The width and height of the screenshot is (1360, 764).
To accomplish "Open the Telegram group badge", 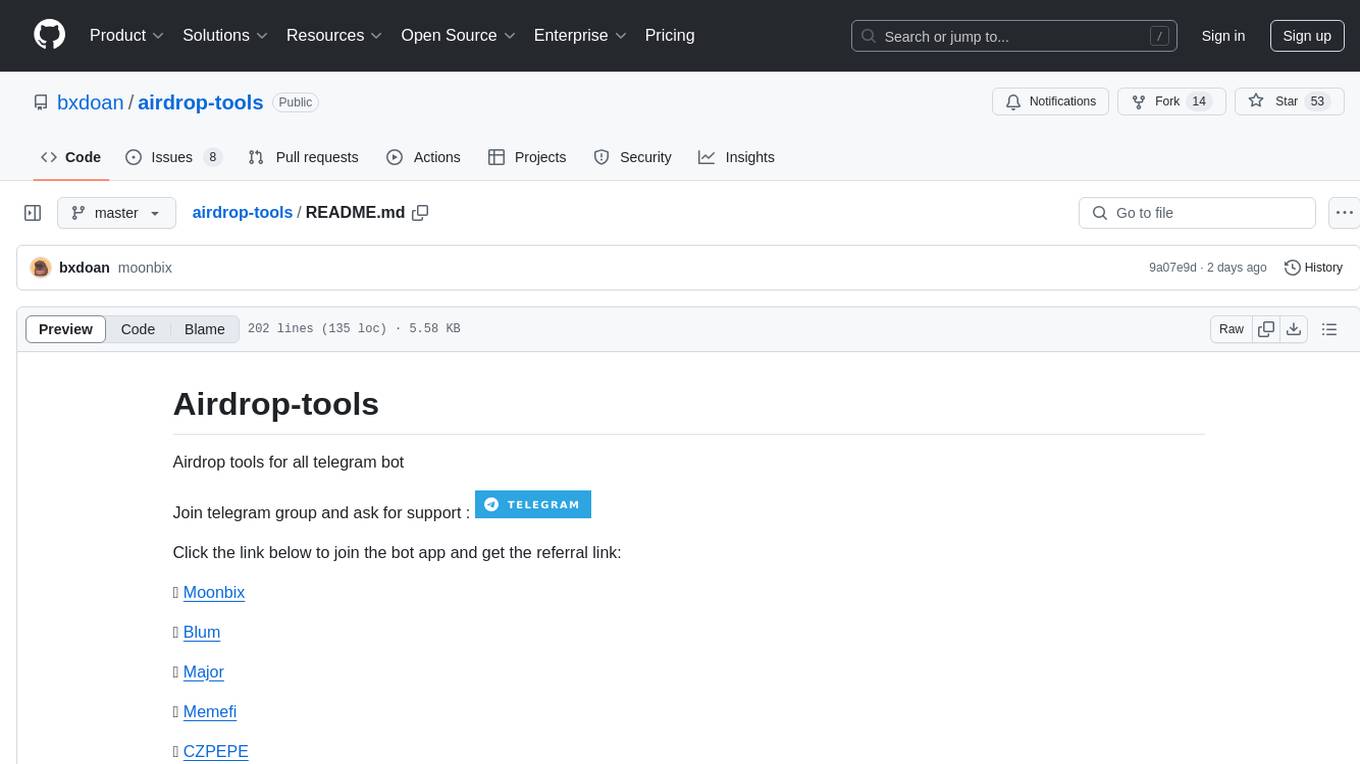I will [x=533, y=504].
